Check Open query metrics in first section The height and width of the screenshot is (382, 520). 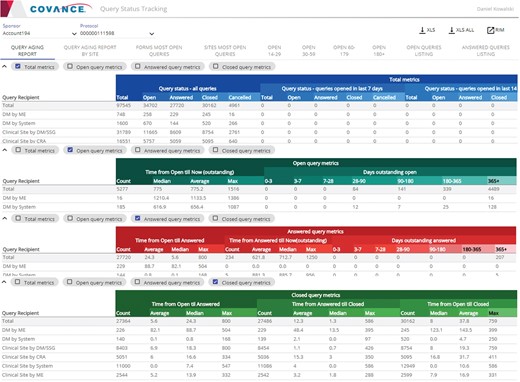tap(70, 66)
